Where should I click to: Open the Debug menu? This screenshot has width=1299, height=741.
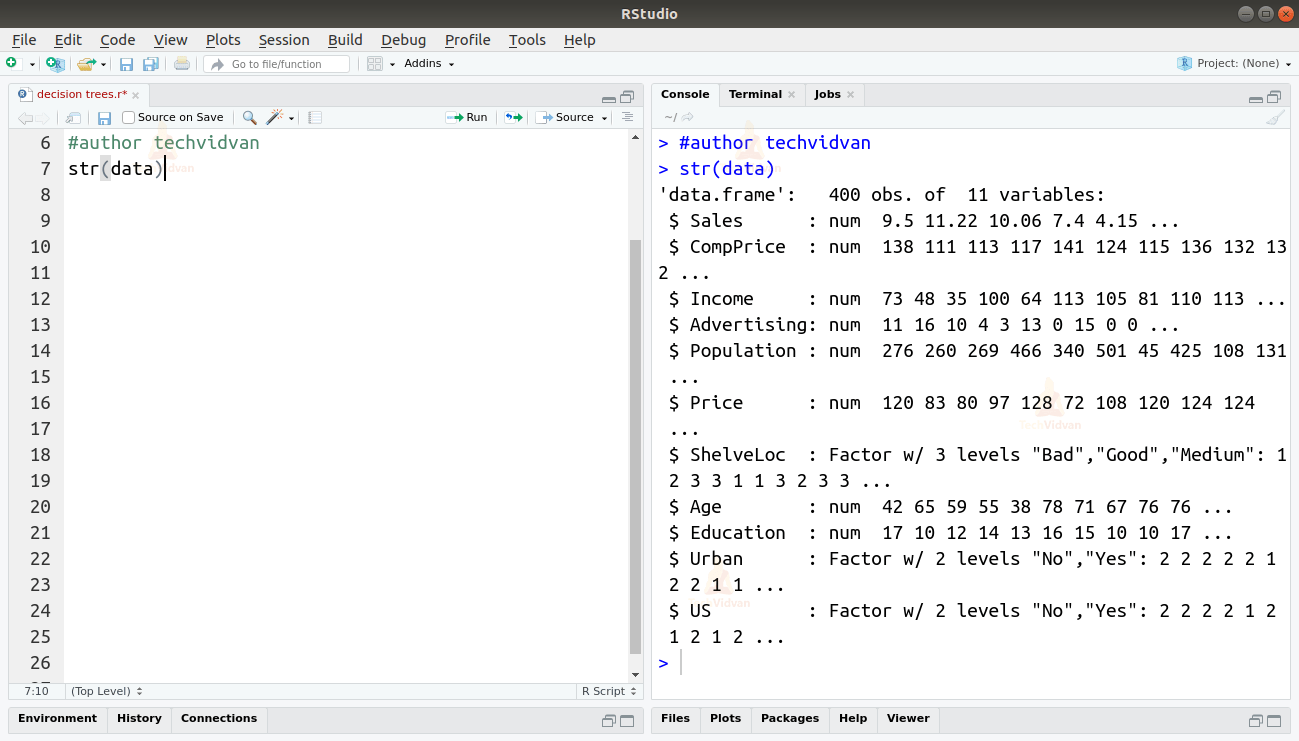pos(403,40)
